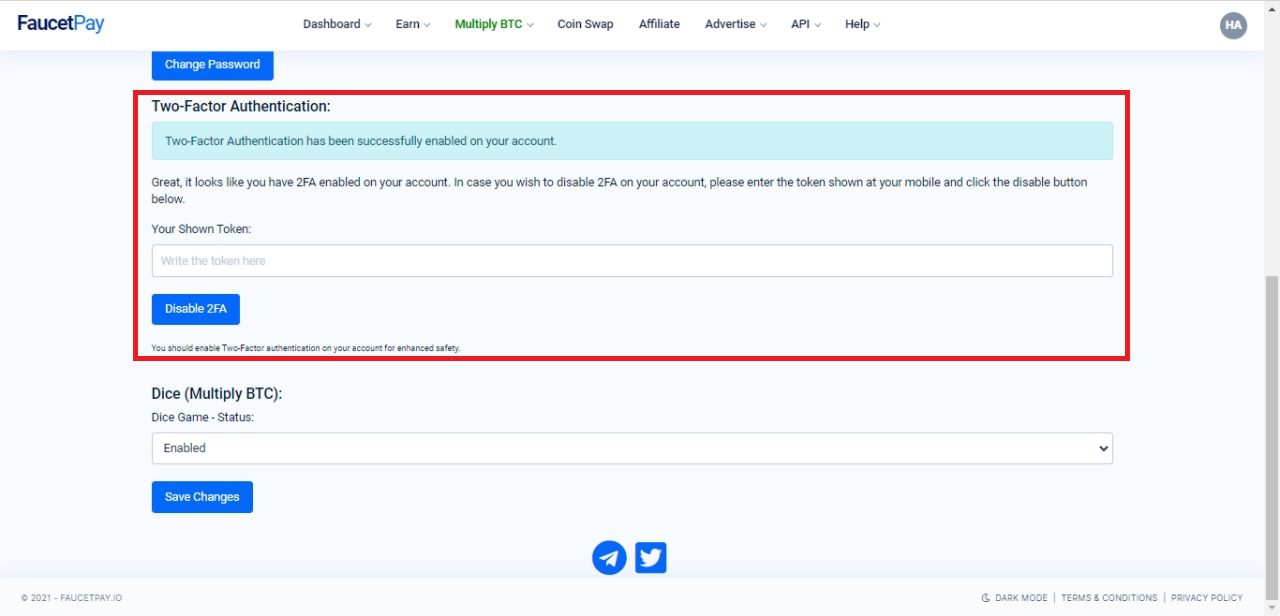The image size is (1280, 616).
Task: Open the Telegram channel icon
Action: pos(609,557)
